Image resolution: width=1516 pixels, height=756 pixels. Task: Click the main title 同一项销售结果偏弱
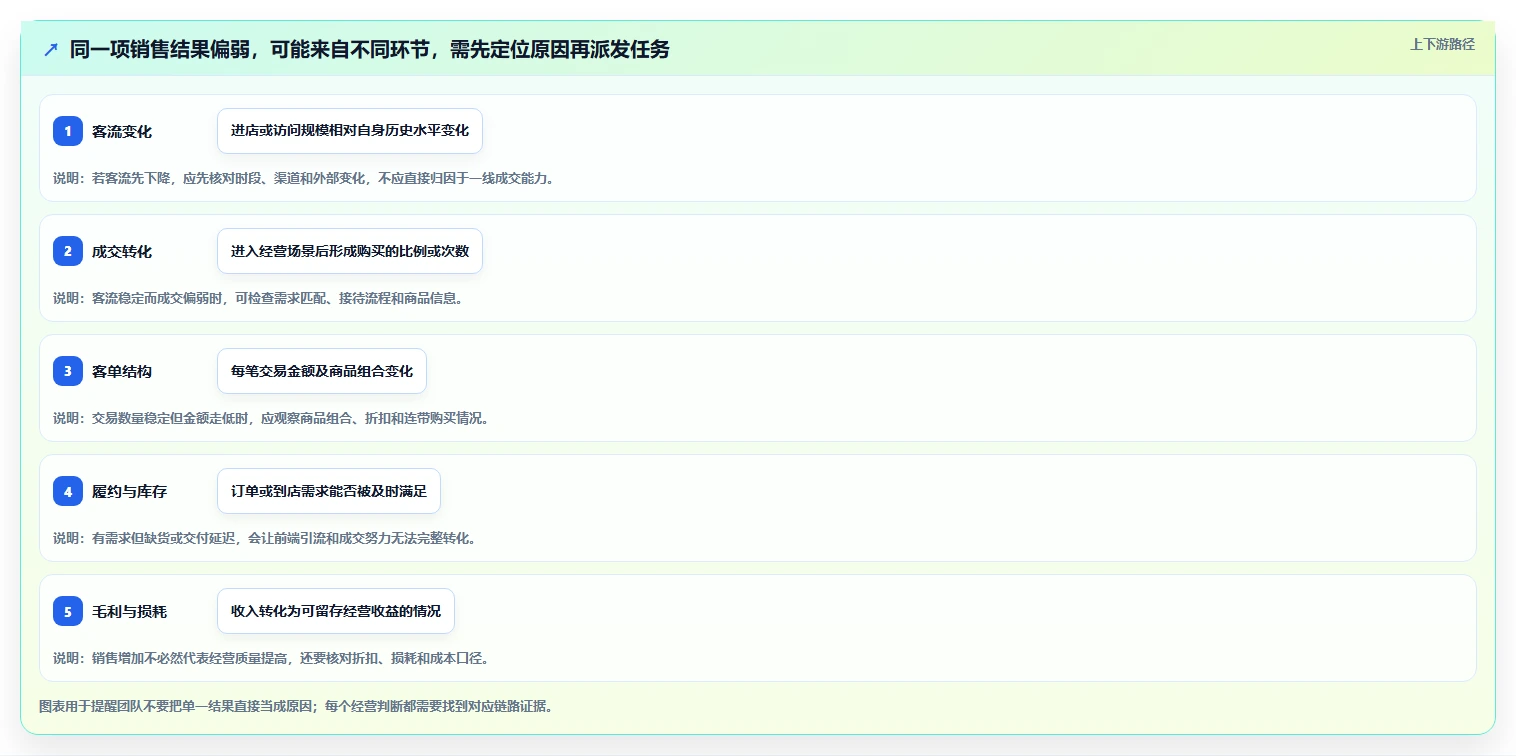coord(370,49)
